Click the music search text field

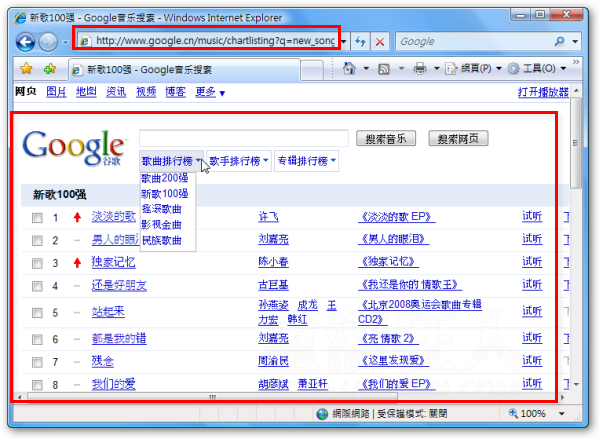pos(244,138)
